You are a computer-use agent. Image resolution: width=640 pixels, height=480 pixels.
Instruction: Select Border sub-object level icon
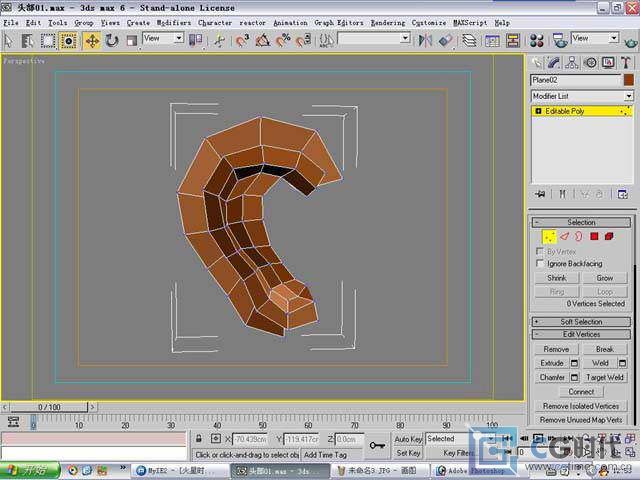coord(579,236)
